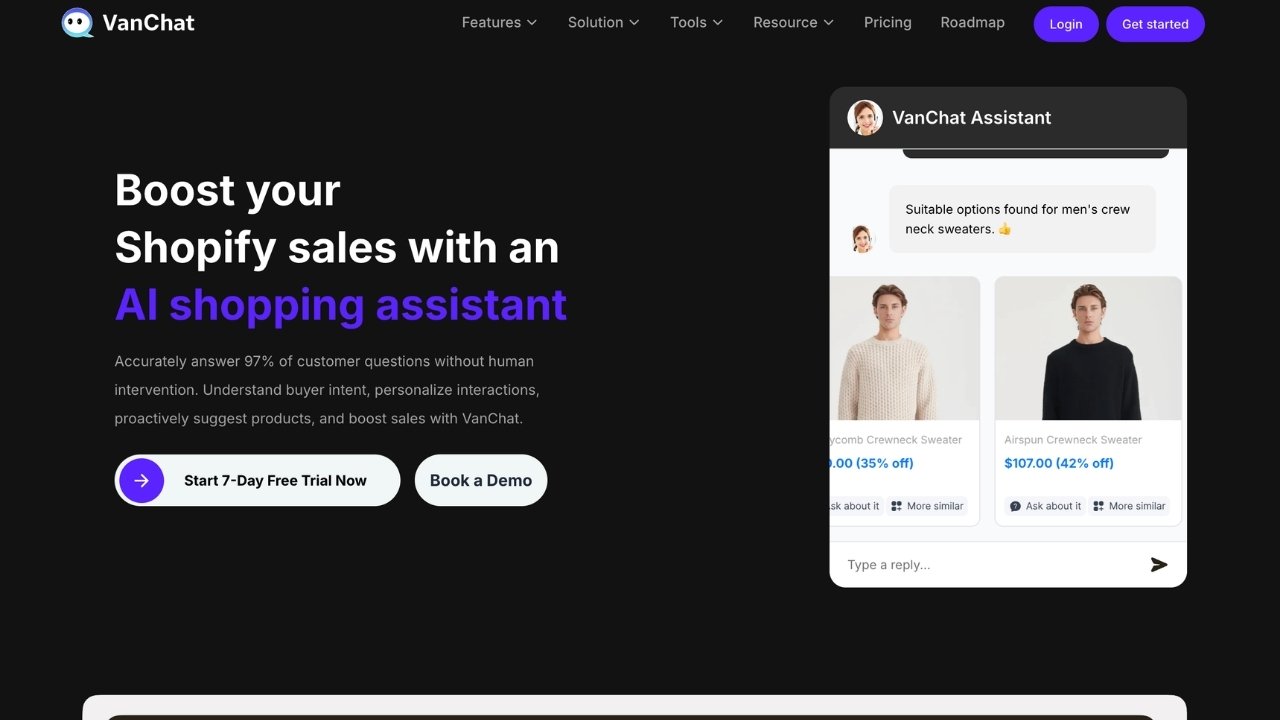
Task: Click the 'ycomb Crewneck Sweater' product name
Action: click(896, 440)
